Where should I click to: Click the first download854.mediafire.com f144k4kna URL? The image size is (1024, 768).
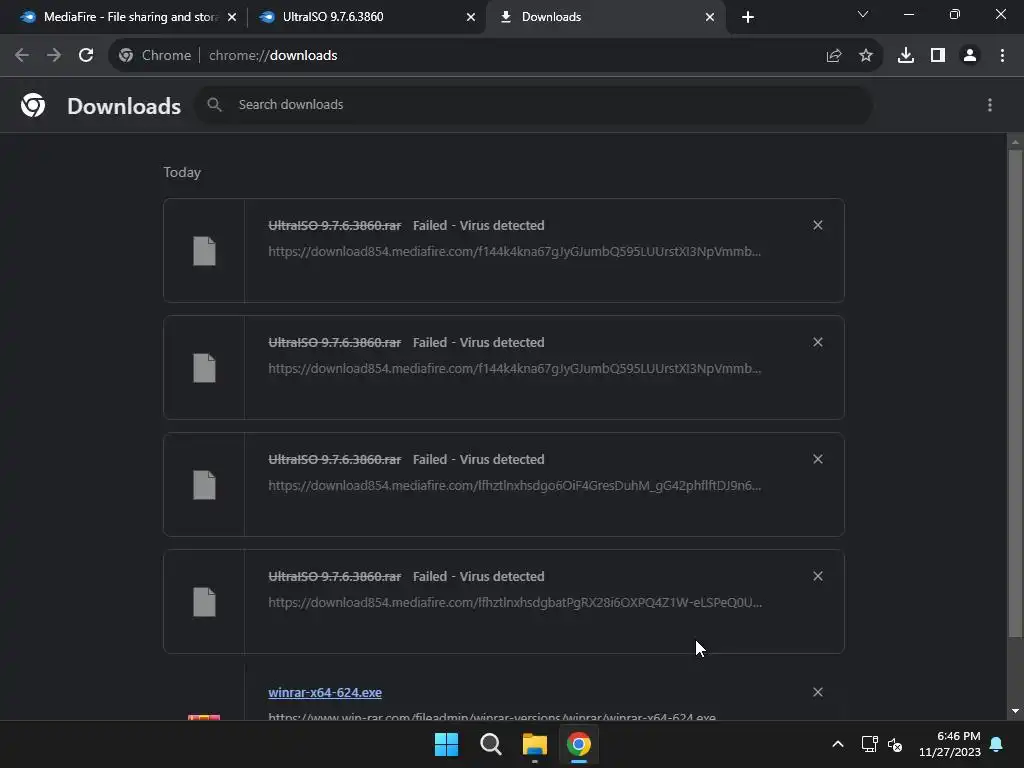(515, 251)
